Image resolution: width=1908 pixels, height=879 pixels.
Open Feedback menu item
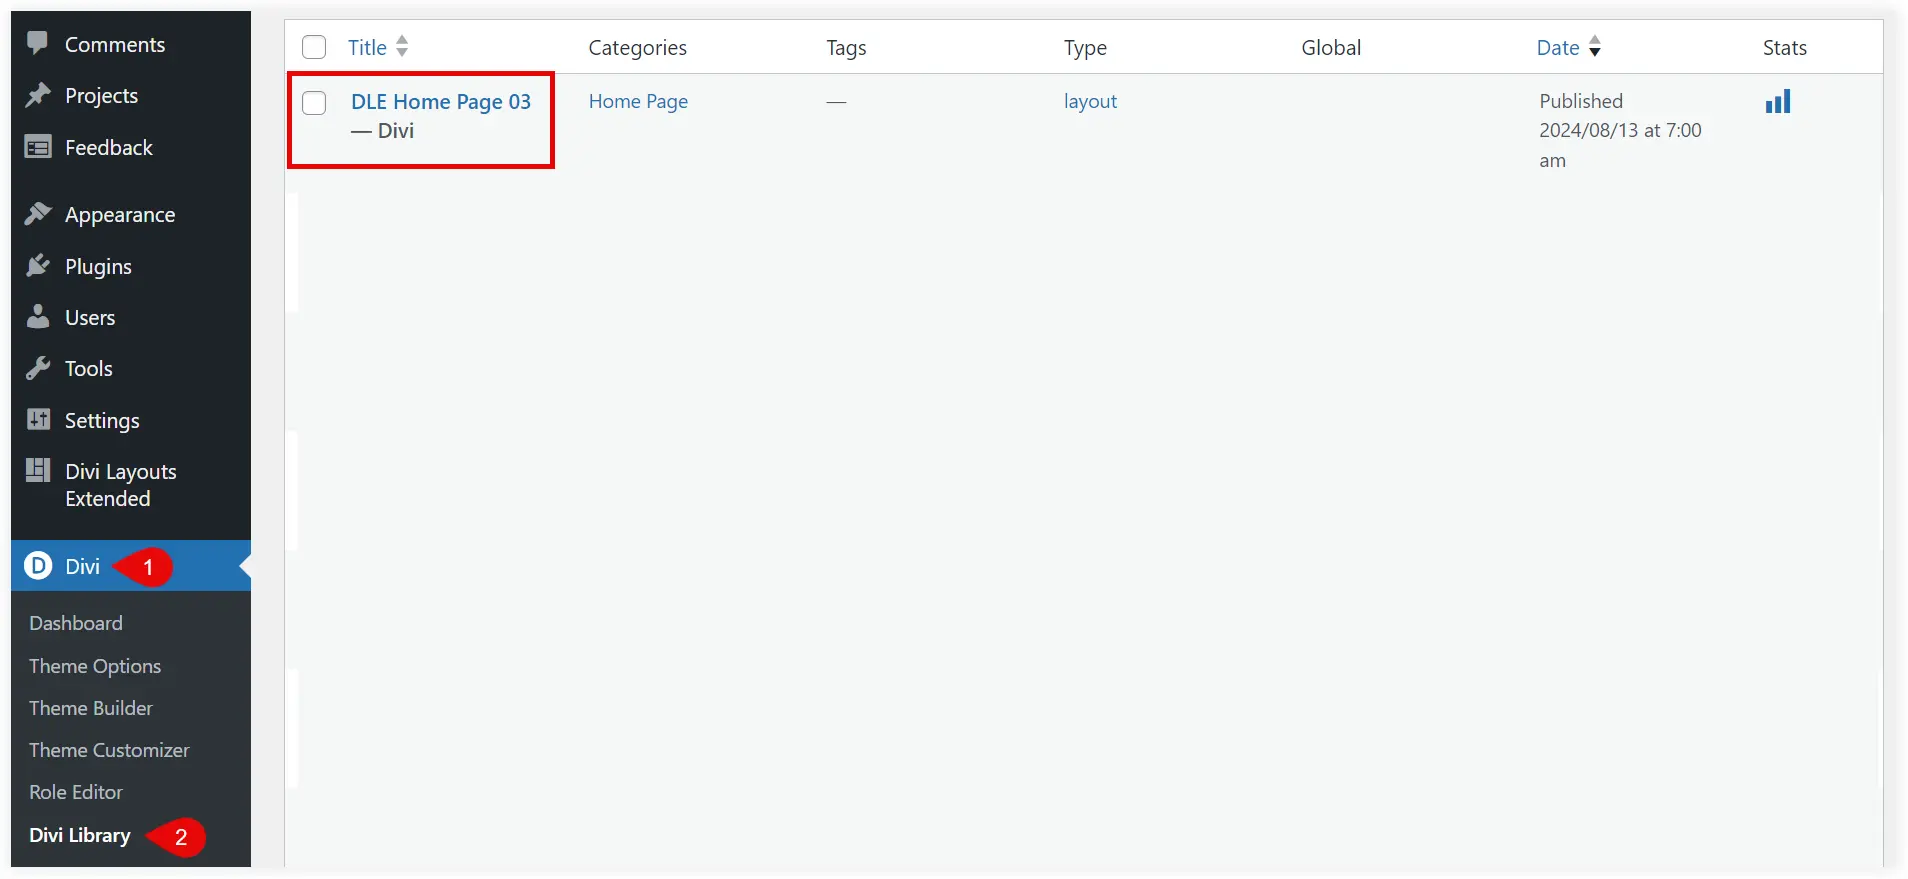pos(109,147)
